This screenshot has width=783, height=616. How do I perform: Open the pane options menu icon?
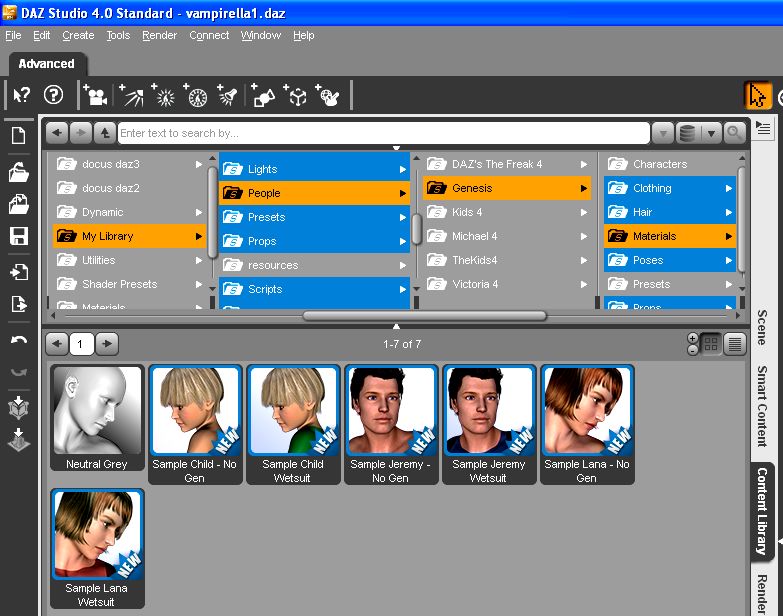point(763,128)
